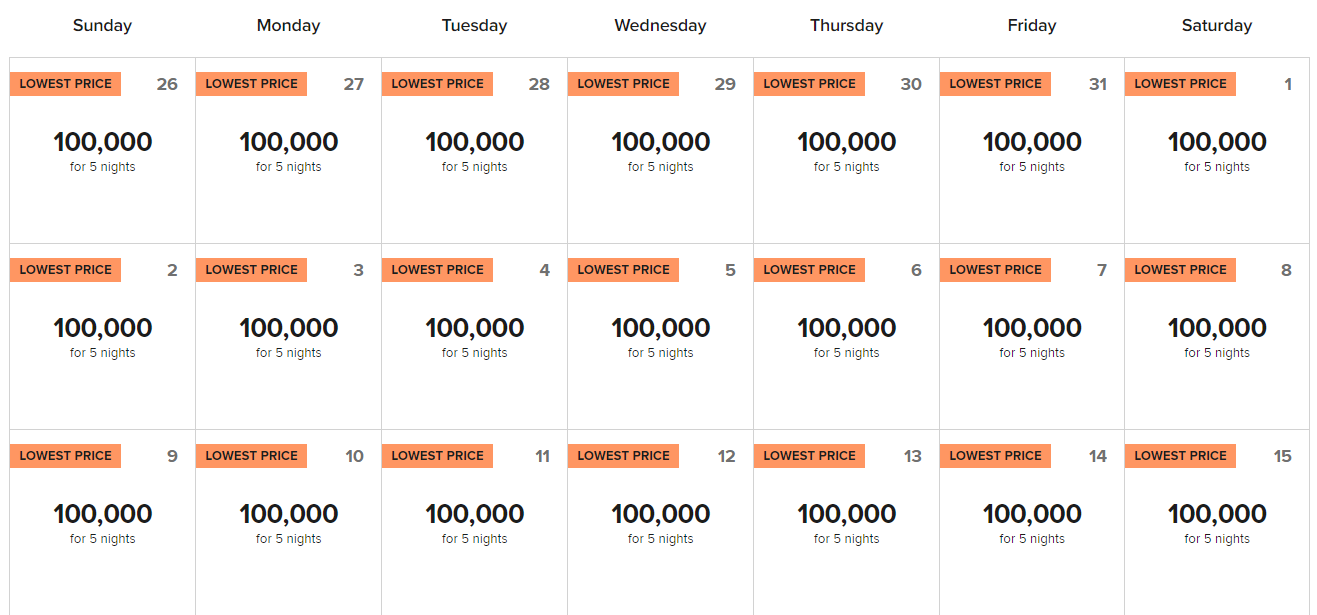Pick the 100,000 price on the 28th
Viewport: 1317px width, 615px height.
click(475, 142)
